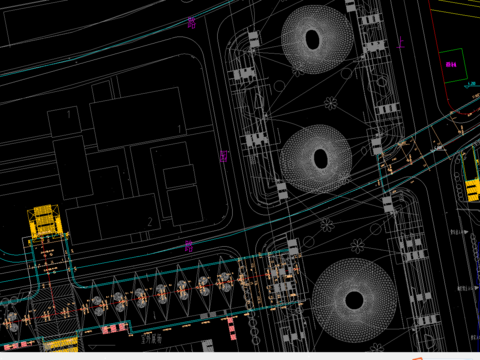Select small circle left of the top dome
This screenshot has height=360, width=480.
pyautogui.click(x=279, y=86)
